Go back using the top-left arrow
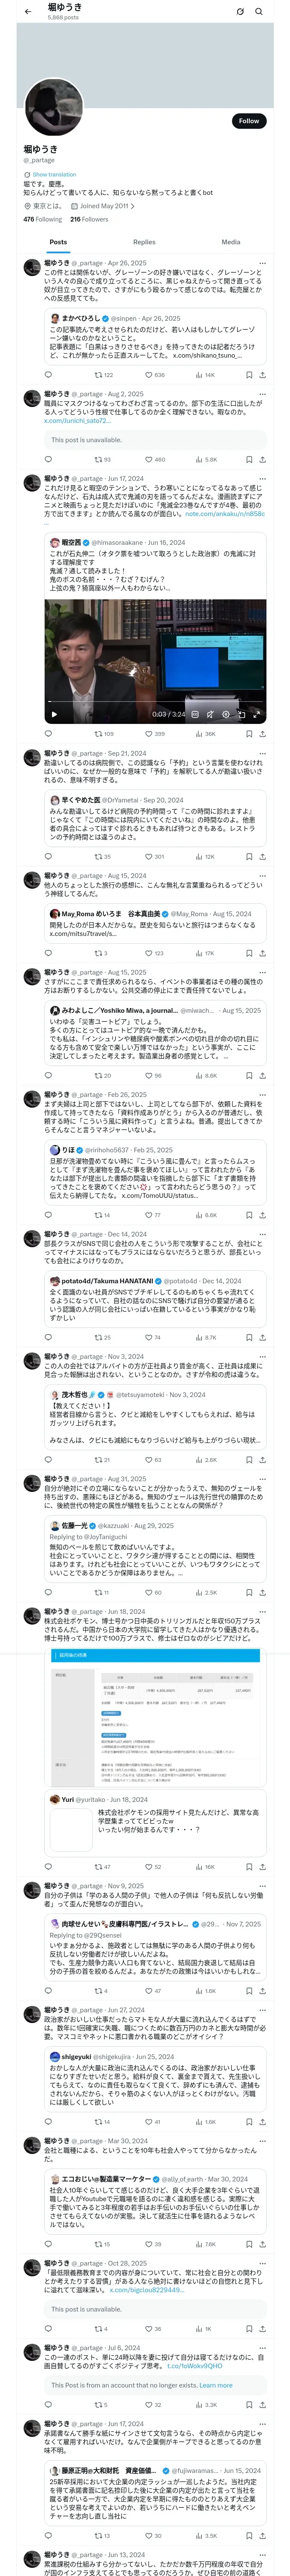The width and height of the screenshot is (290, 2576). (x=28, y=11)
